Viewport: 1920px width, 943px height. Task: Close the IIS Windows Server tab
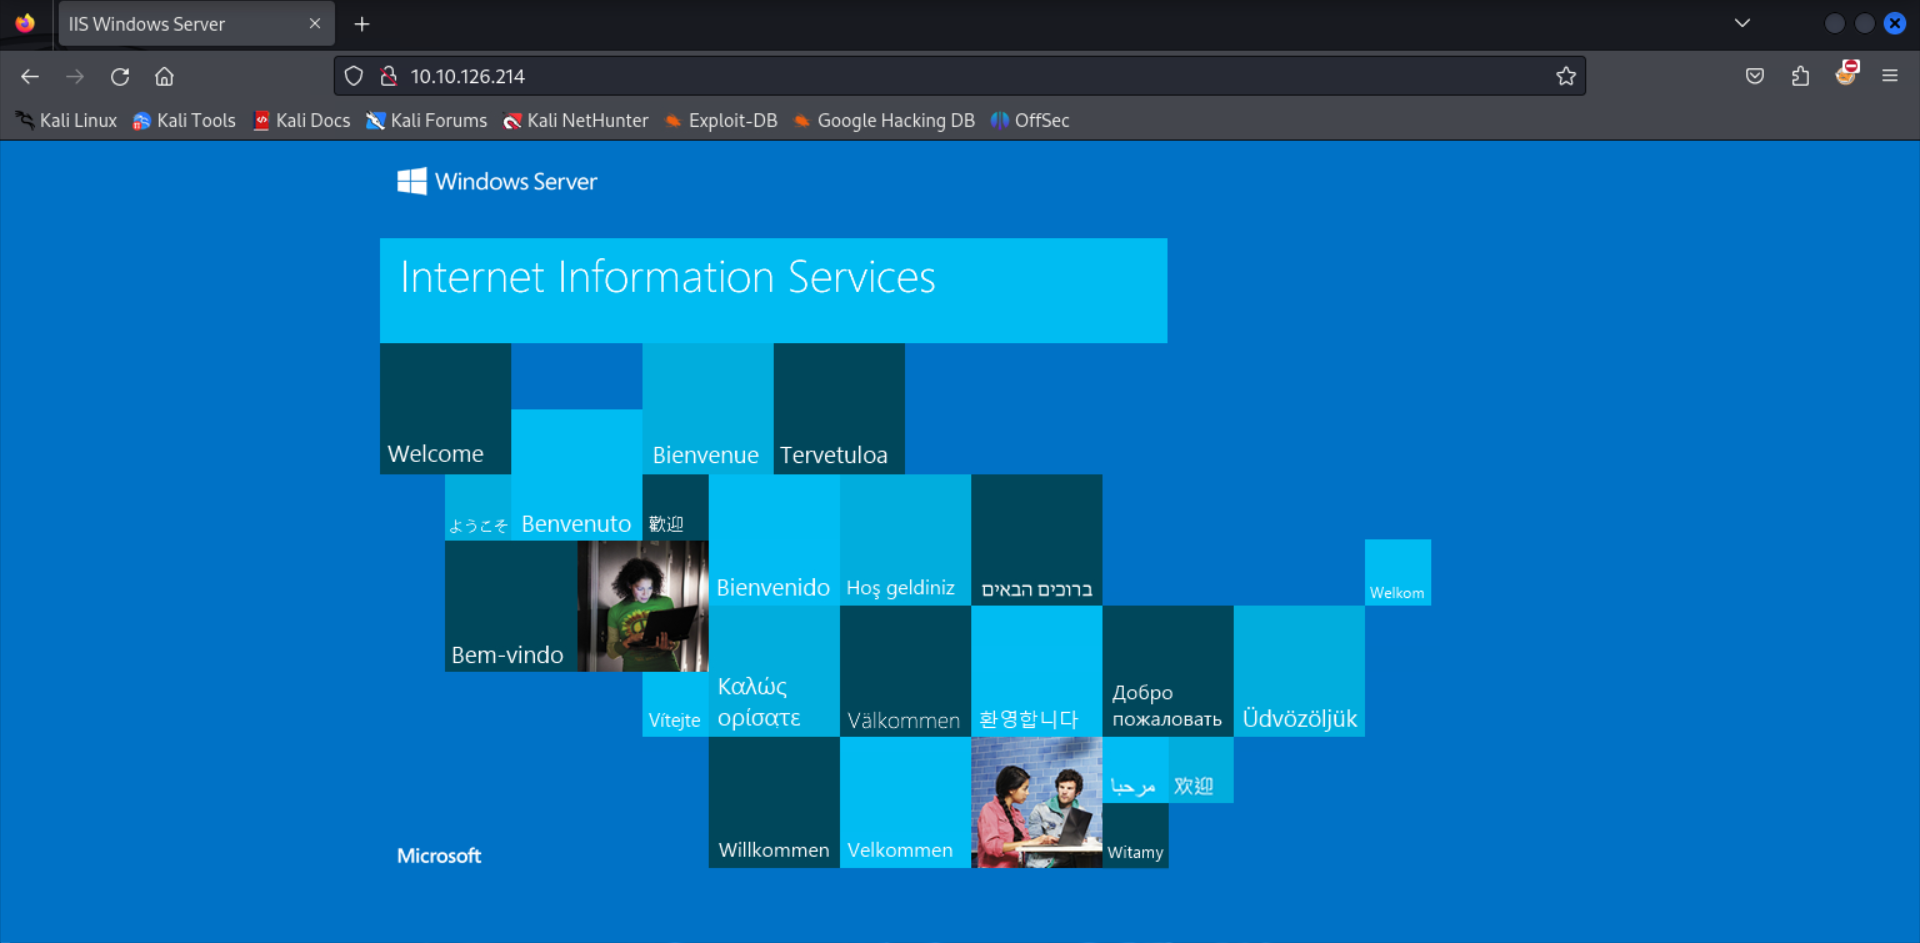315,23
